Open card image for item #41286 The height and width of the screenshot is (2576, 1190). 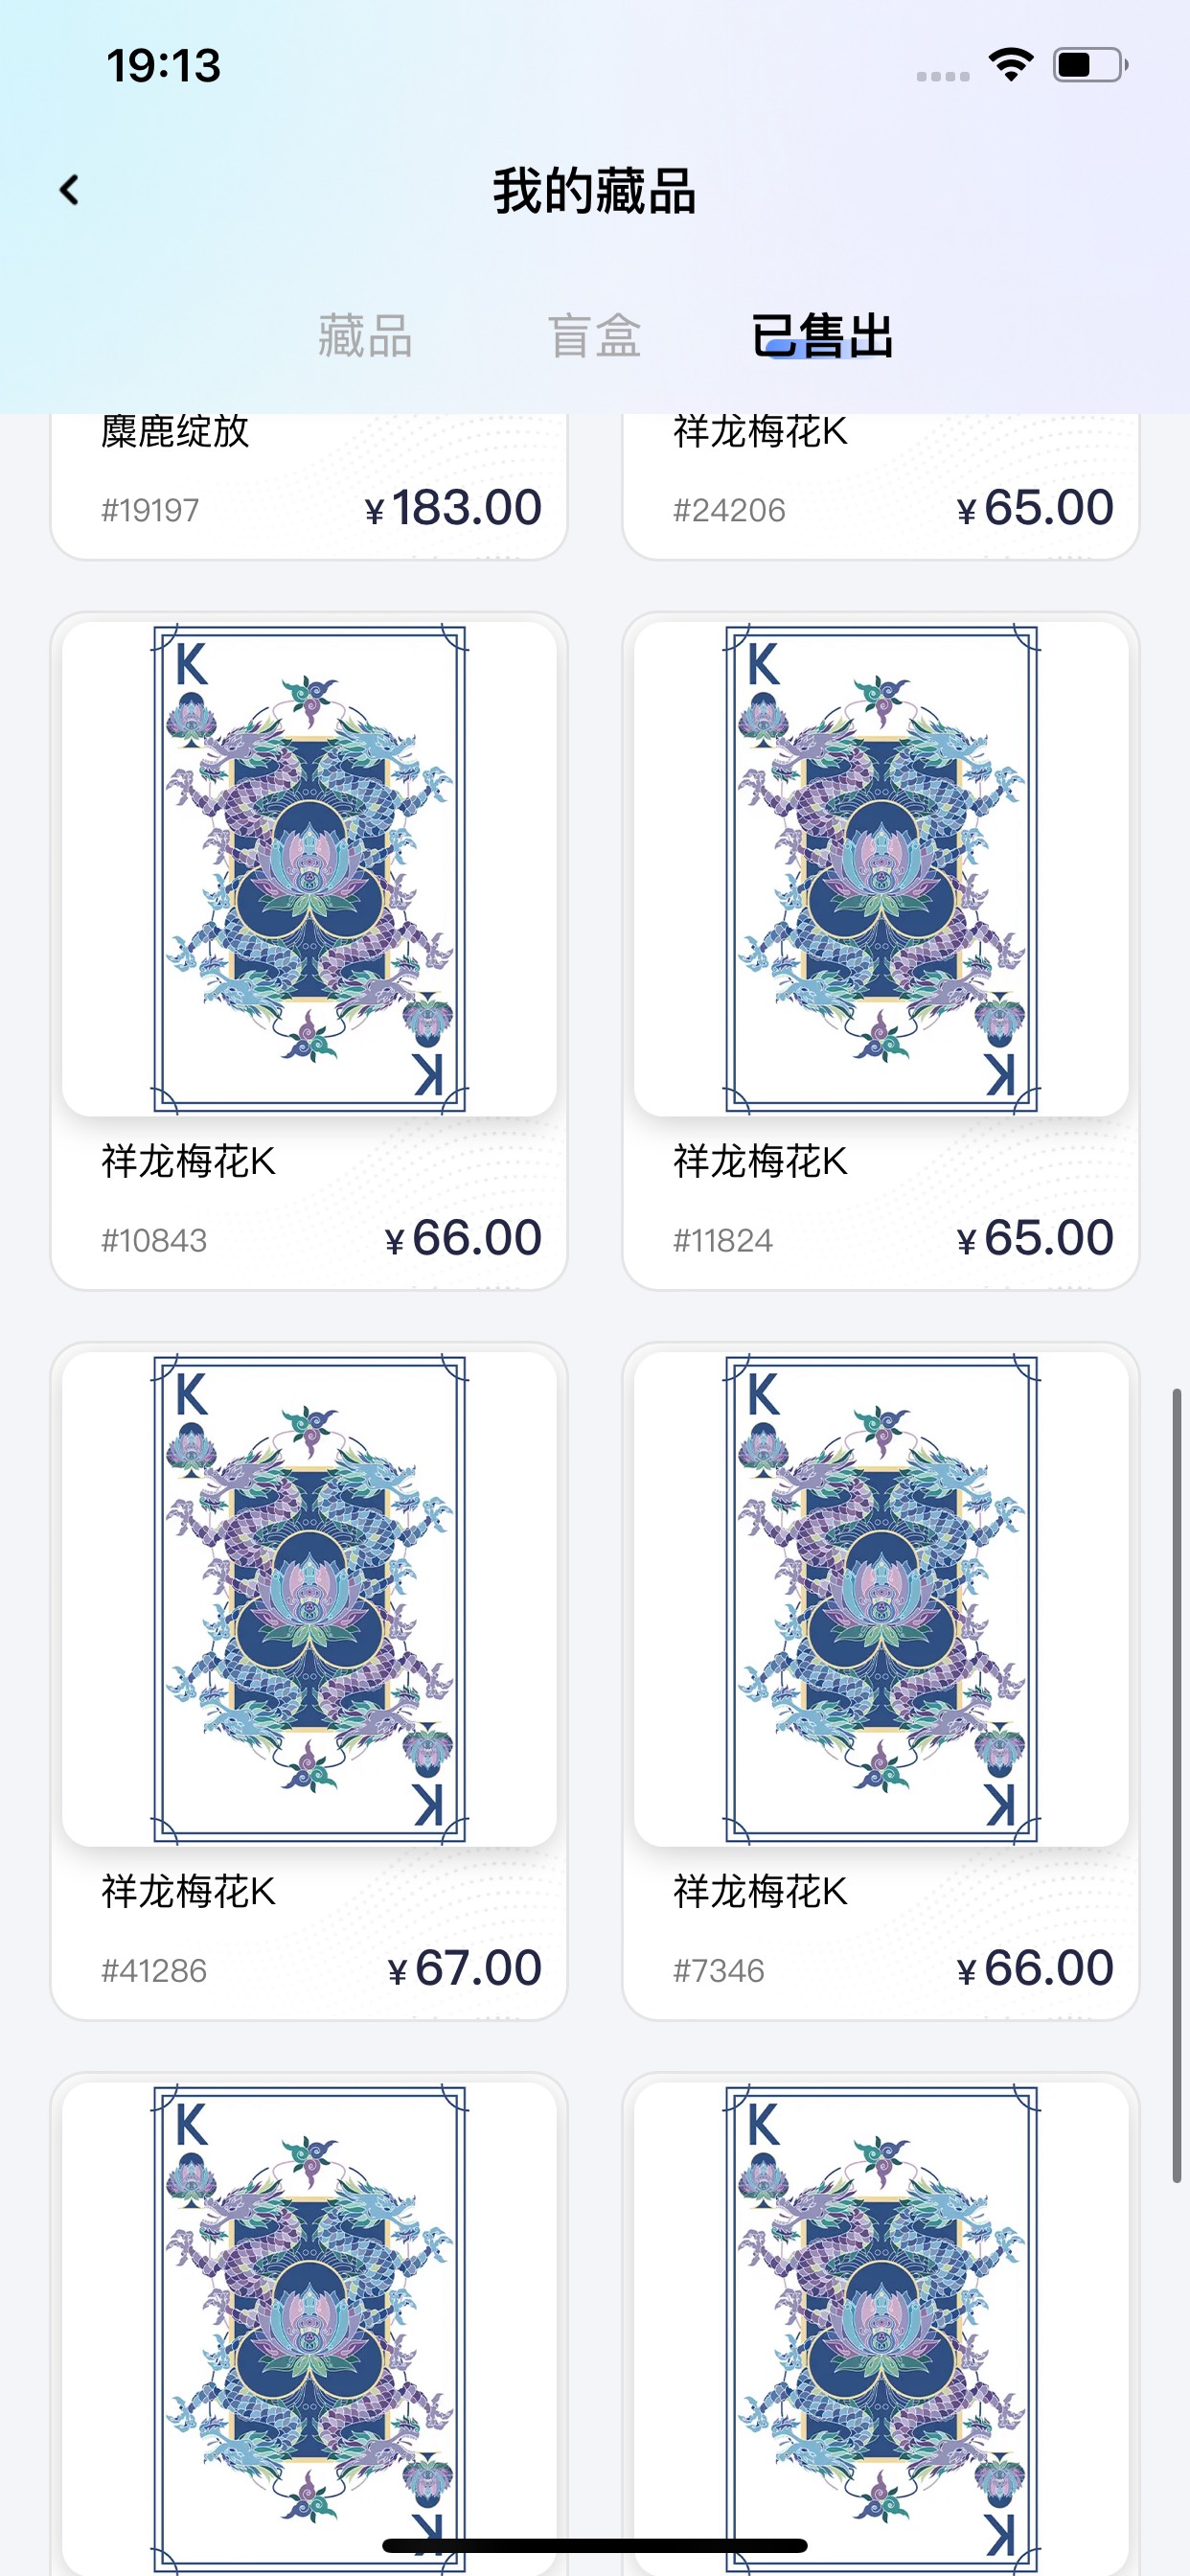pos(309,1599)
